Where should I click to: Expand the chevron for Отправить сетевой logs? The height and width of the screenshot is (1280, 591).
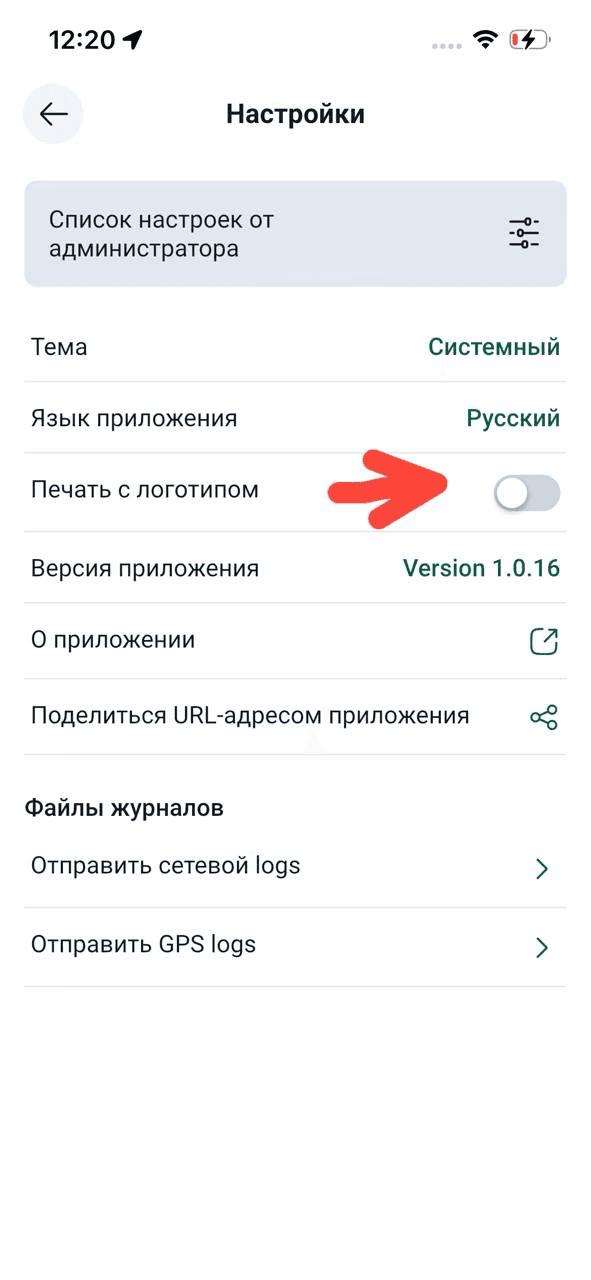tap(542, 869)
